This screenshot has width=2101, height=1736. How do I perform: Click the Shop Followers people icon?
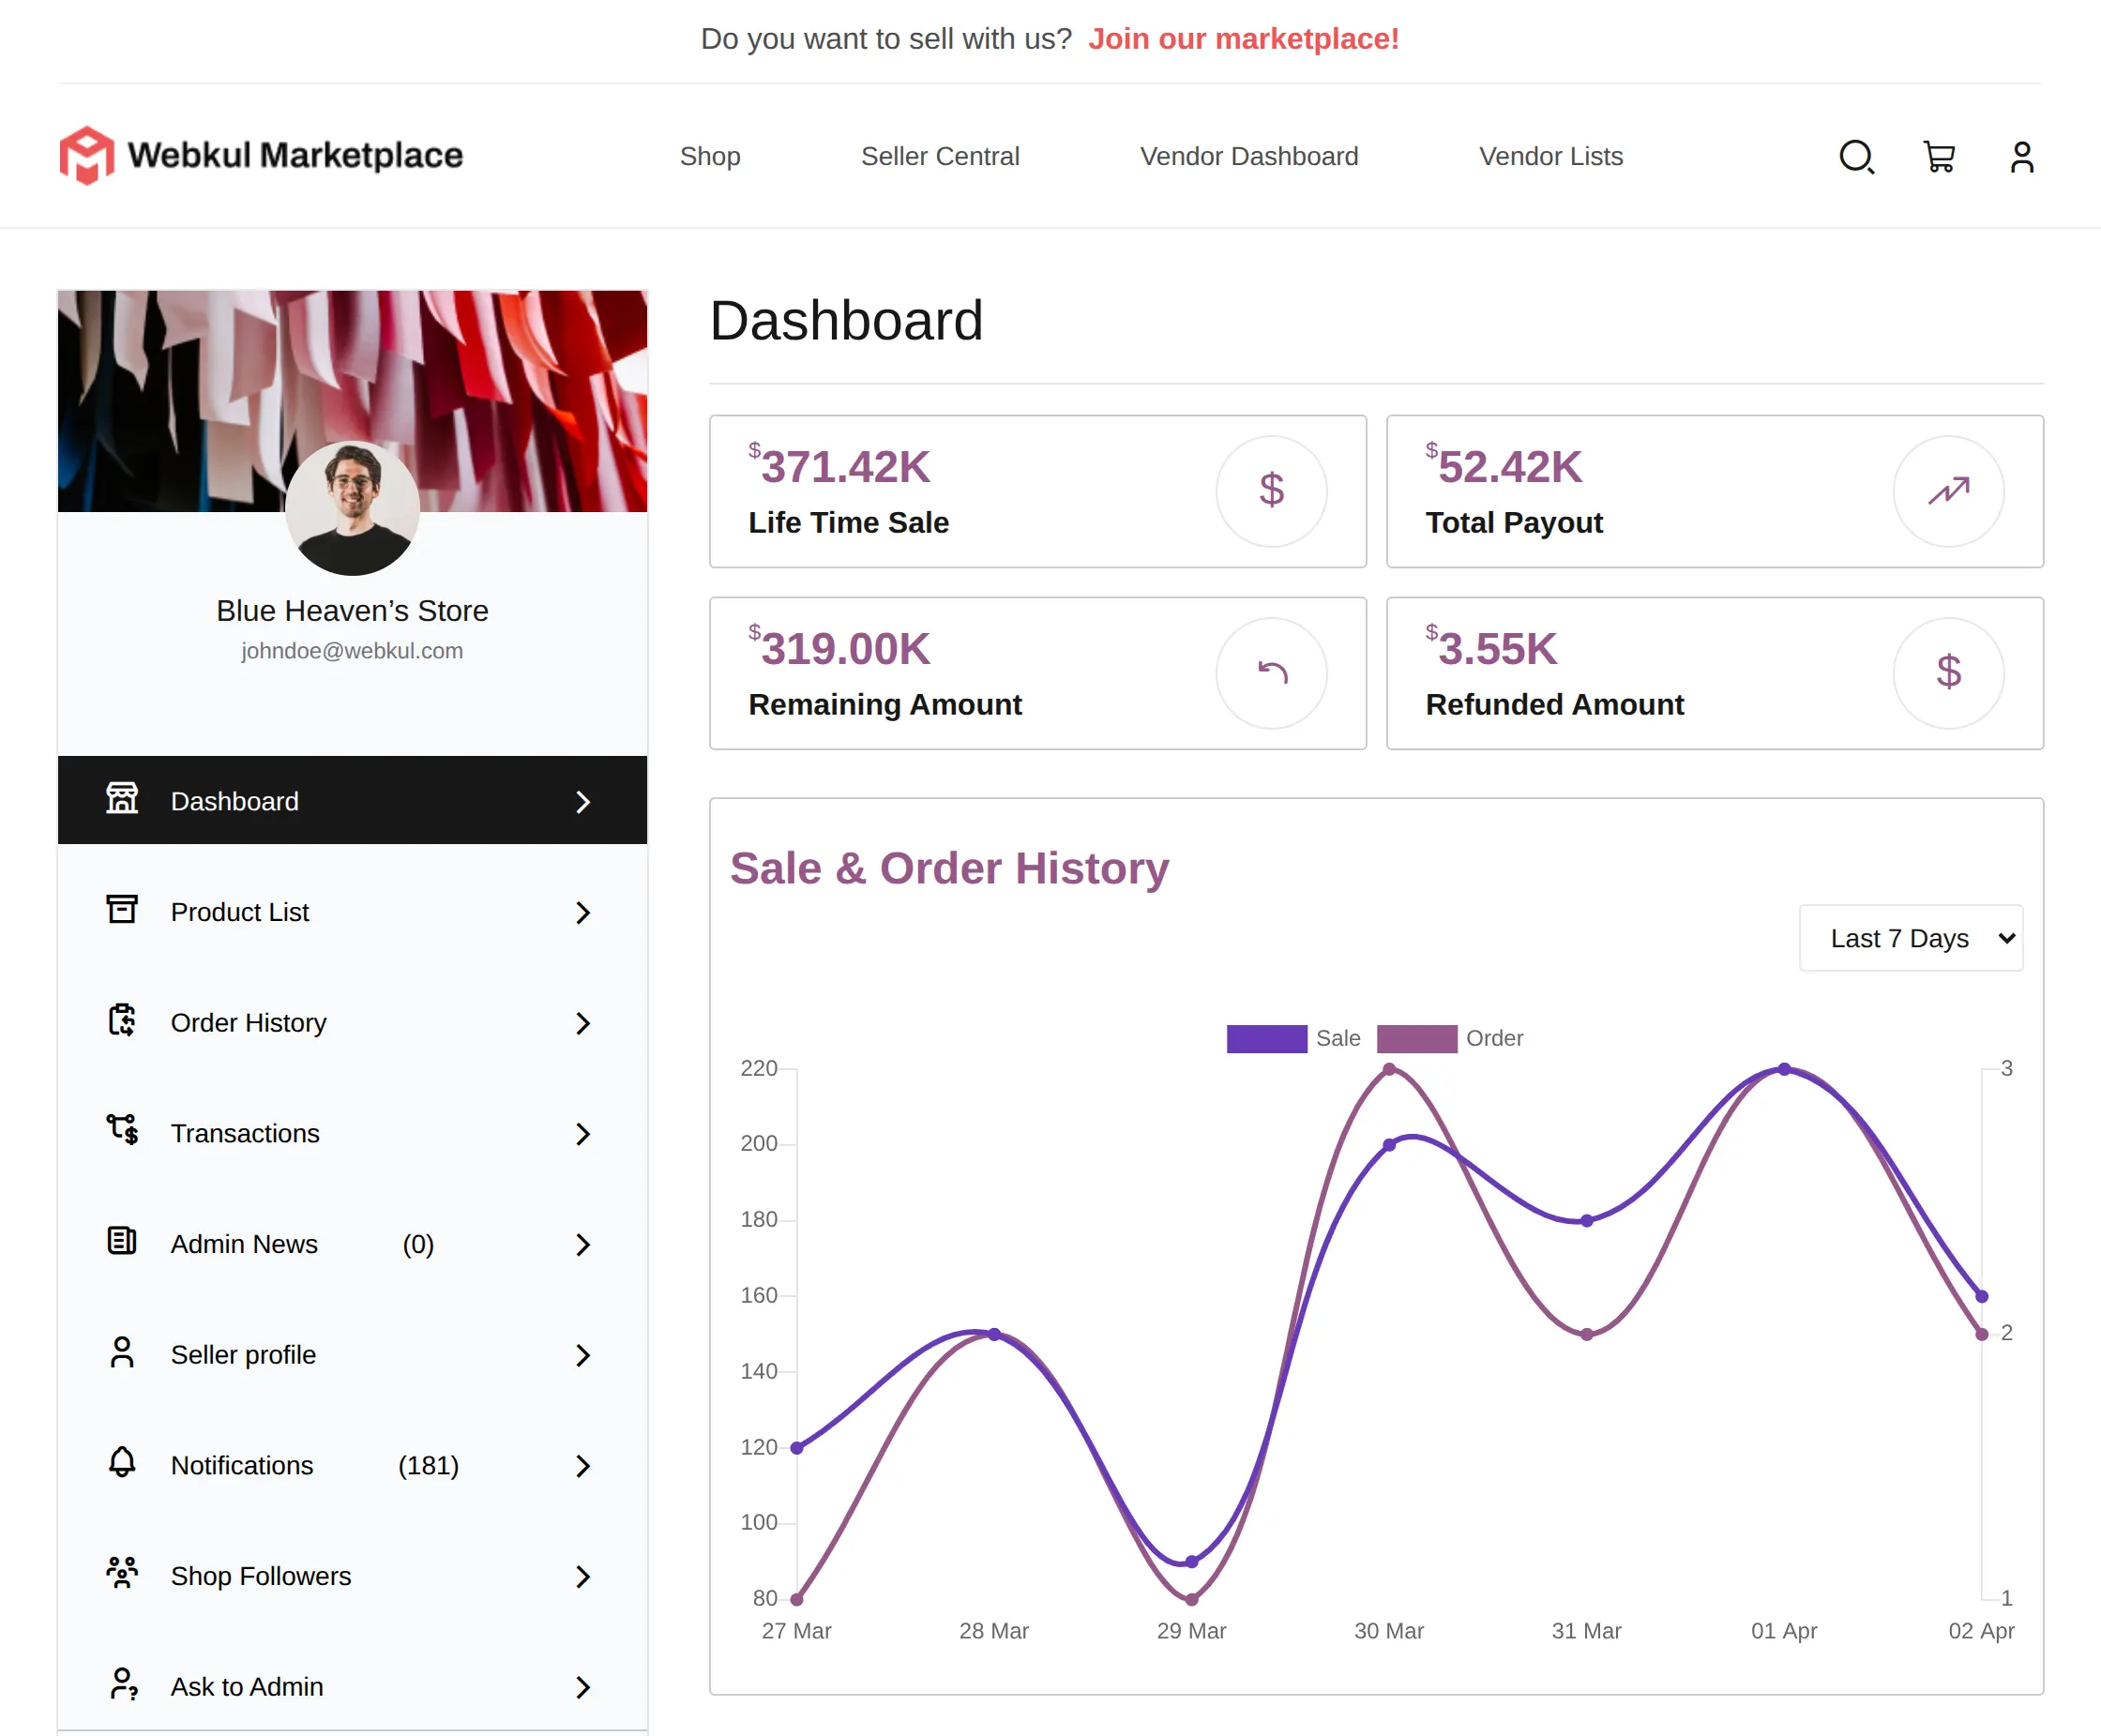[122, 1574]
